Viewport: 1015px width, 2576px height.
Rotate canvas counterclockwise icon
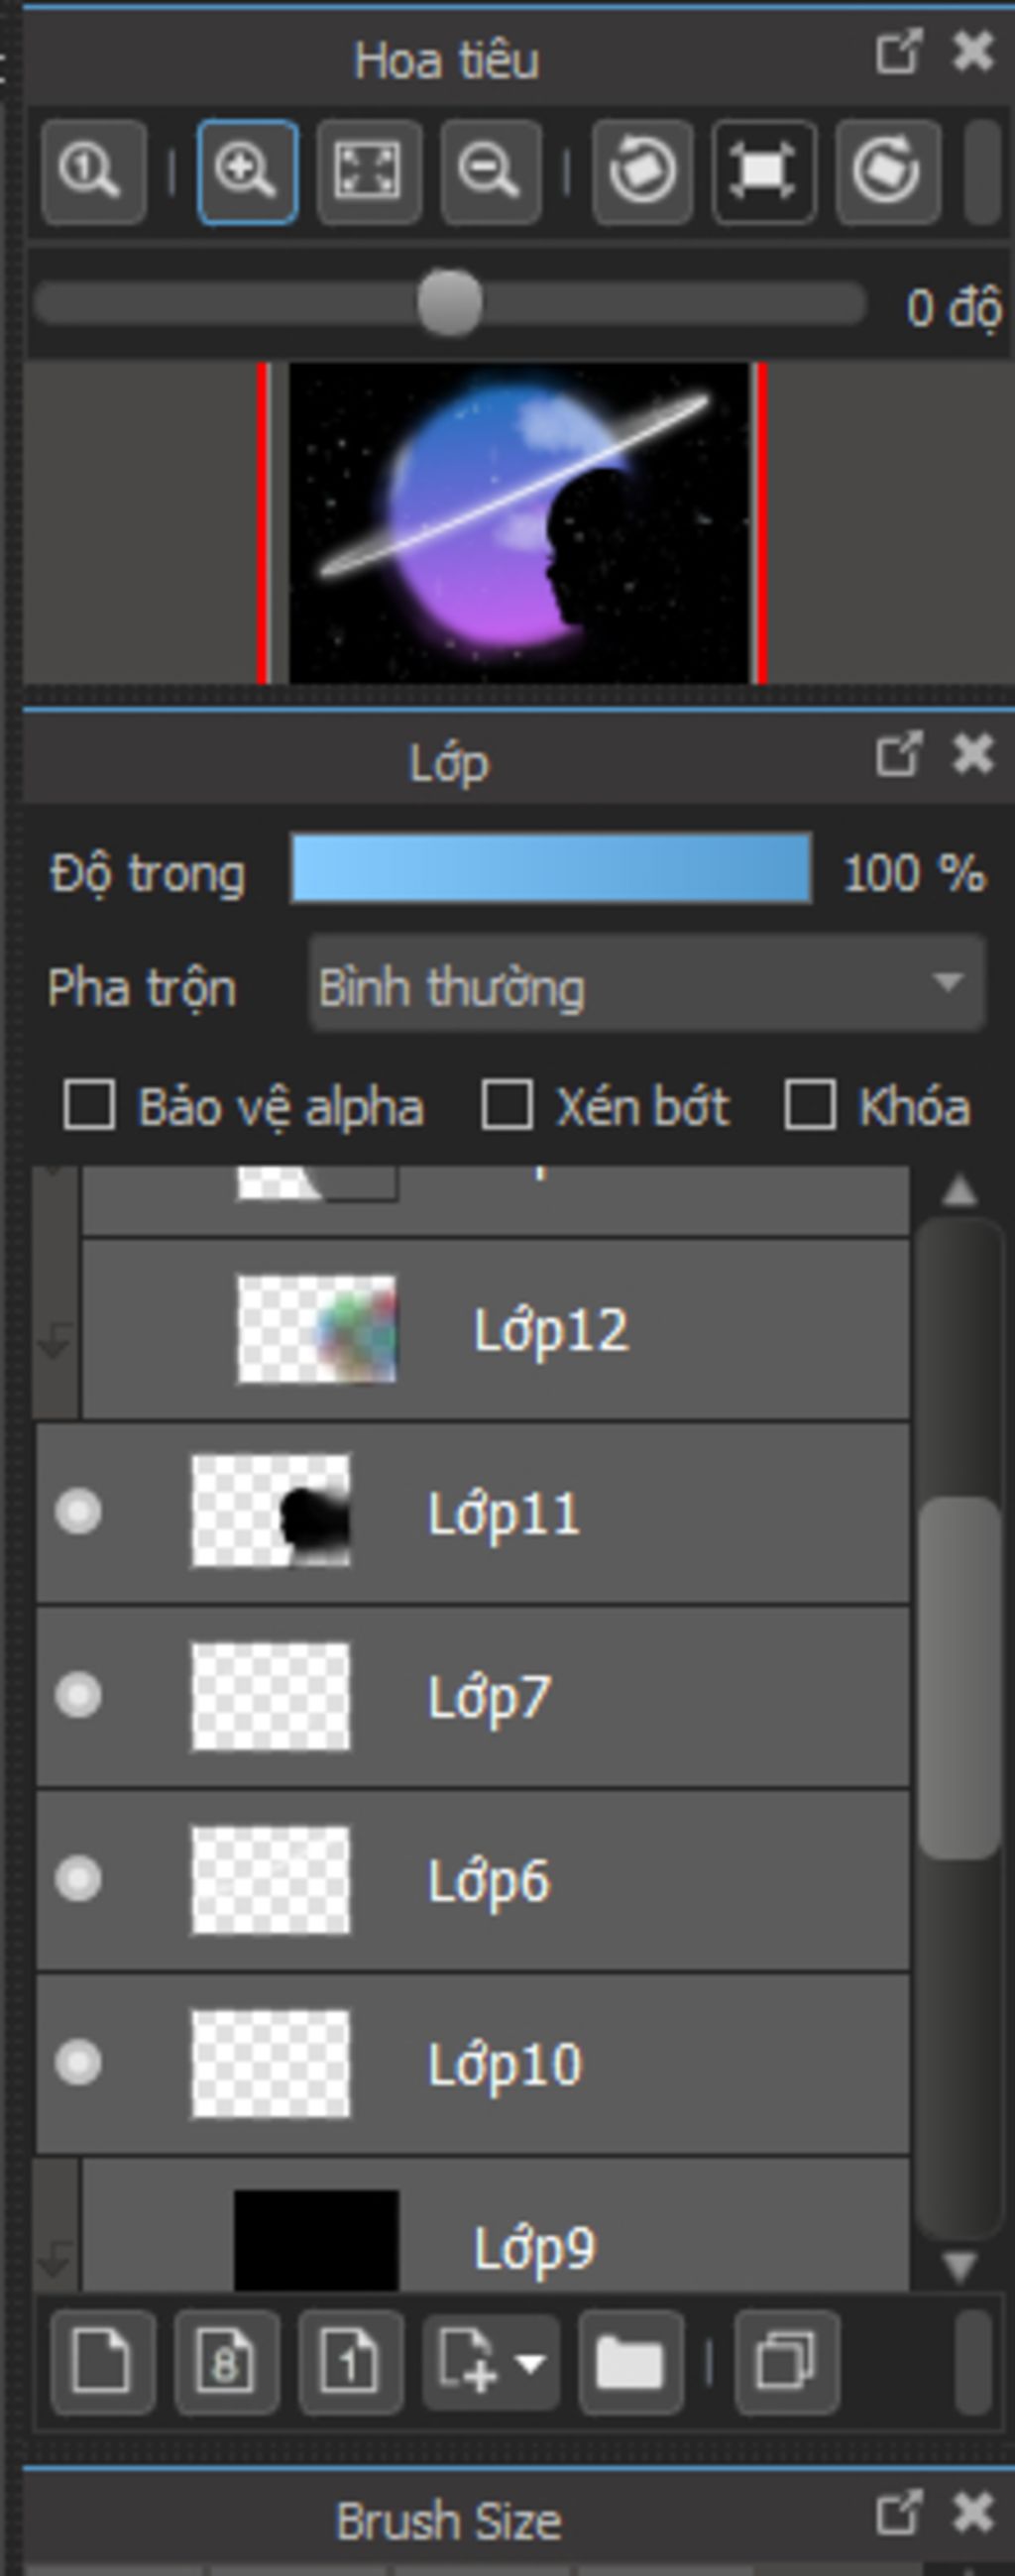point(643,172)
